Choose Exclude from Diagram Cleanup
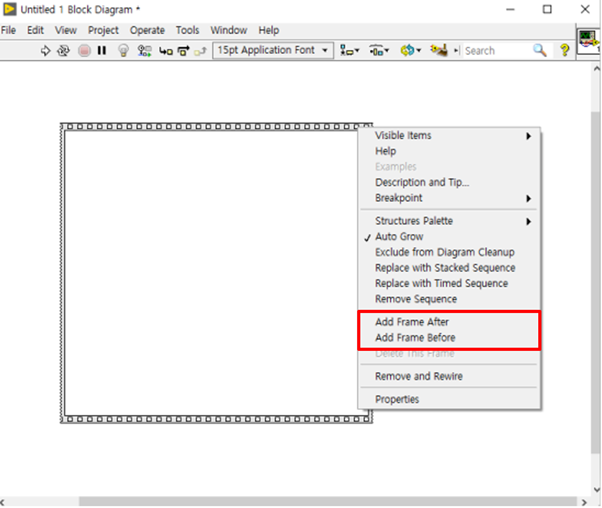Screen dimensions: 602x508 (449, 252)
